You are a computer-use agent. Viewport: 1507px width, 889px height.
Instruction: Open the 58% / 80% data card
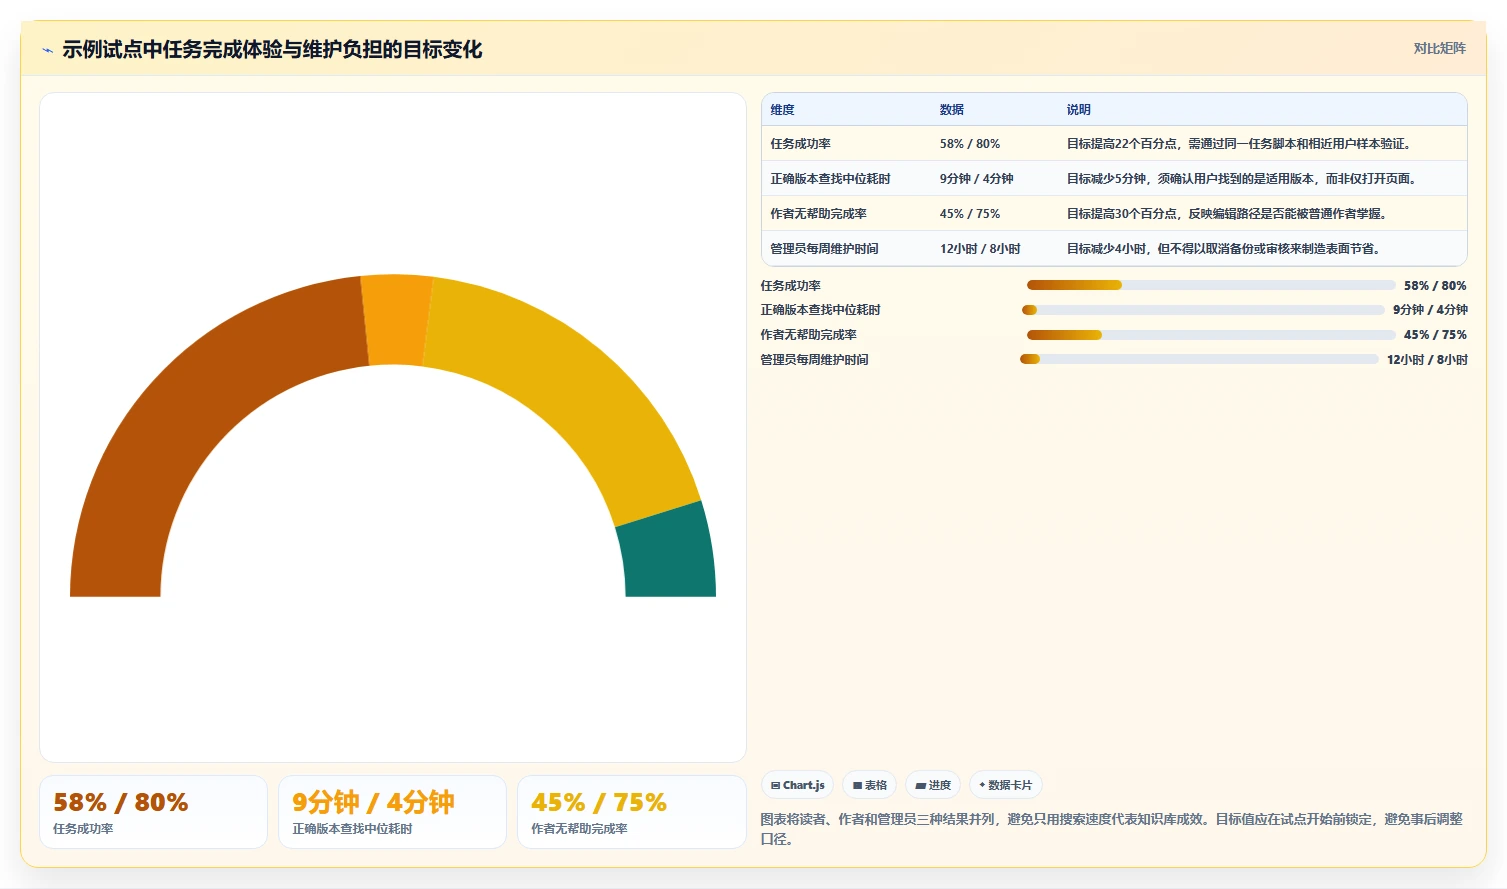pos(153,812)
